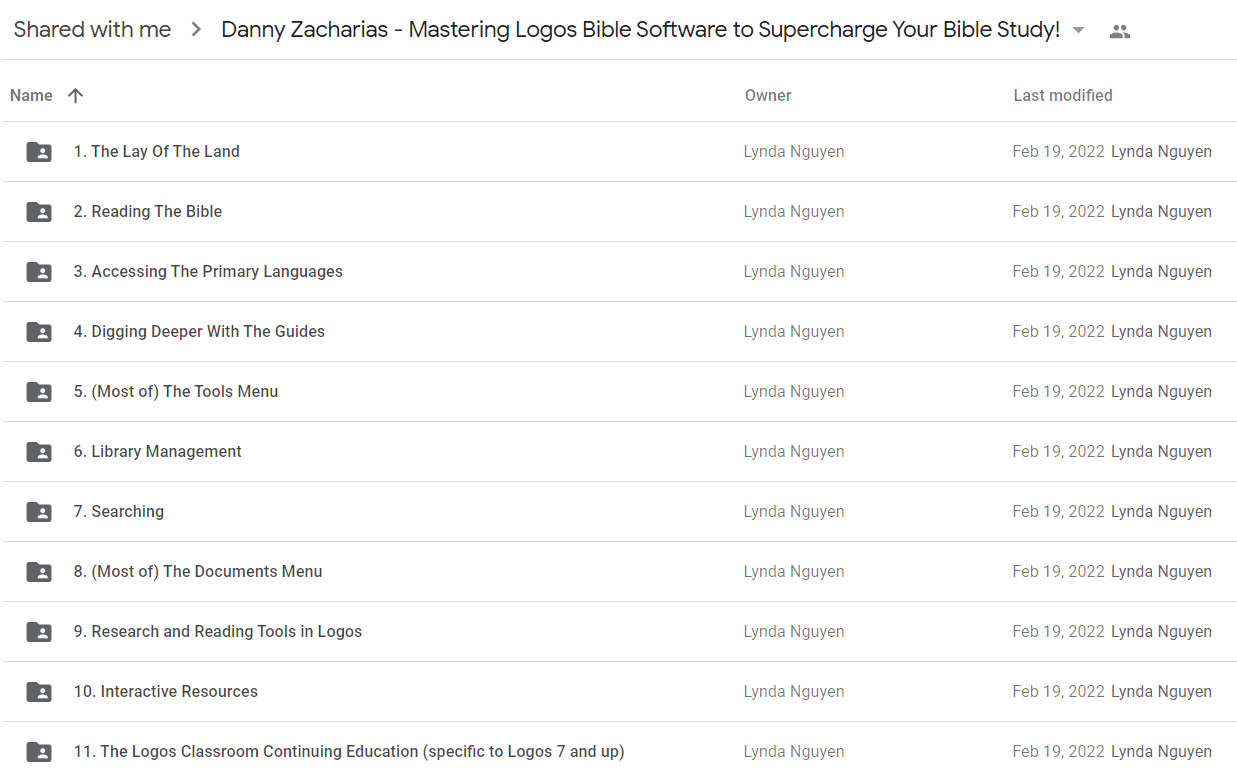Select the folder icon for Accessing The Primary Languages

point(39,272)
